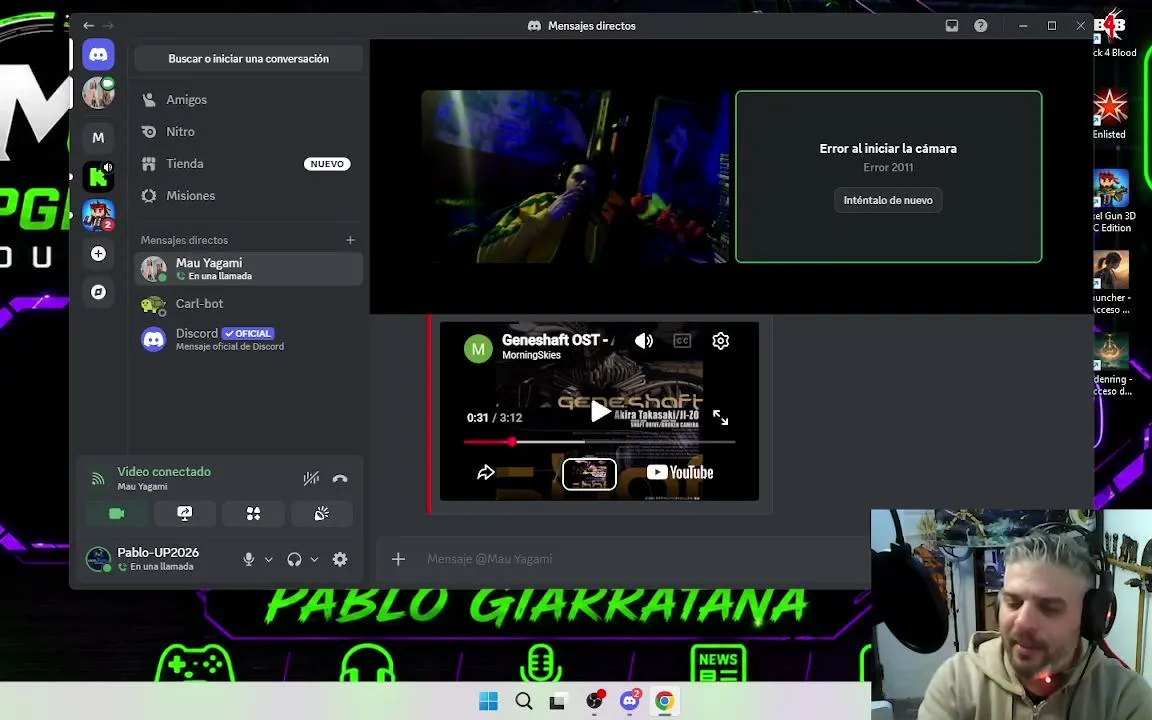Start an activity button

point(253,514)
